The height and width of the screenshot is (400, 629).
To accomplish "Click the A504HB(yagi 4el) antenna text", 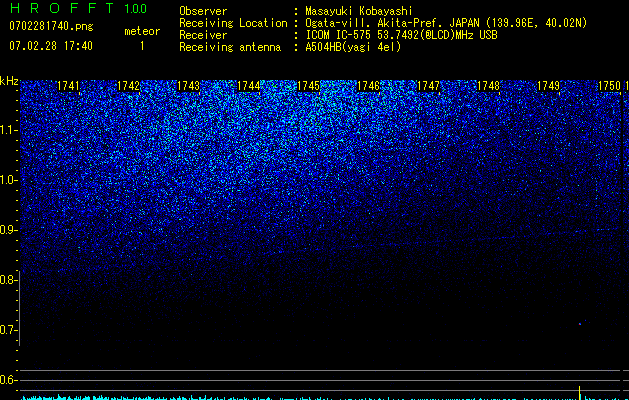I will pos(353,47).
